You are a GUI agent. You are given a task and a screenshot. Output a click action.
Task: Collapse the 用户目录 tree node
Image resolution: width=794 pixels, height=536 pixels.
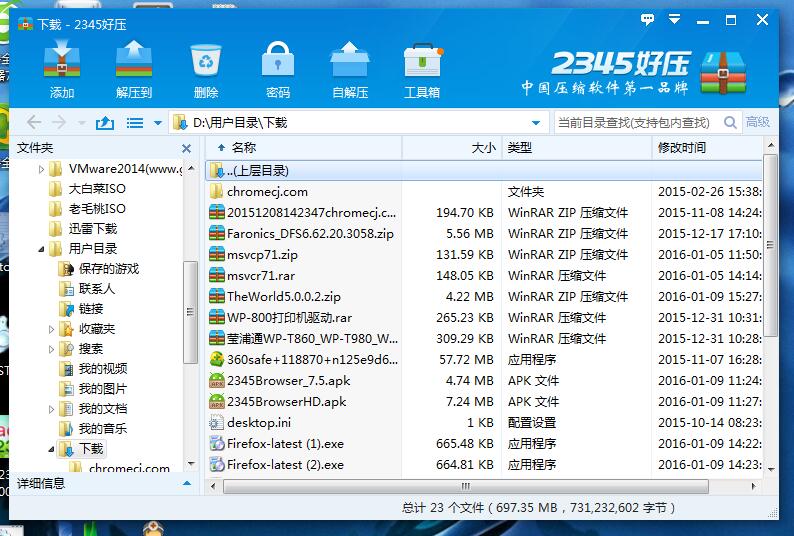point(42,249)
